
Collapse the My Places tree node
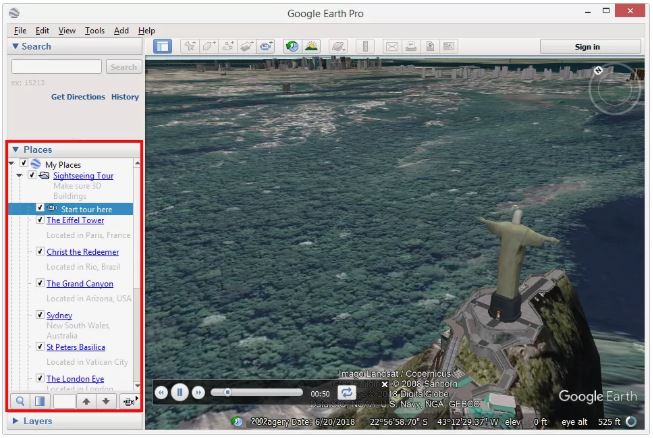point(12,163)
